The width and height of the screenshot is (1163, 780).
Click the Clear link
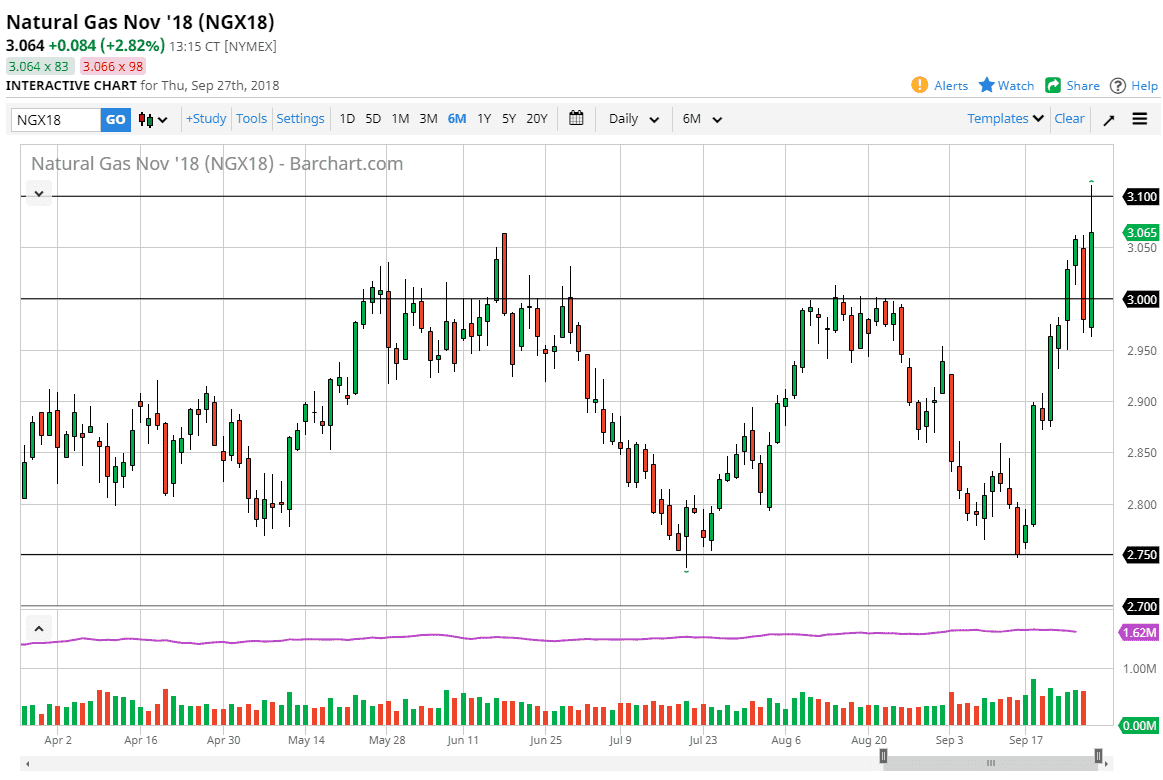coord(1069,118)
